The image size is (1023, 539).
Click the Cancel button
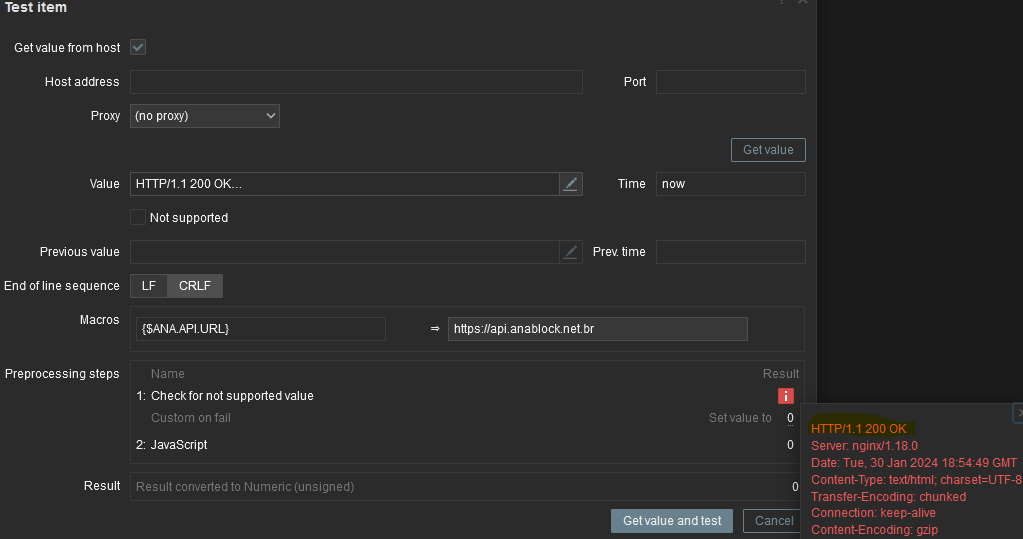pyautogui.click(x=773, y=521)
